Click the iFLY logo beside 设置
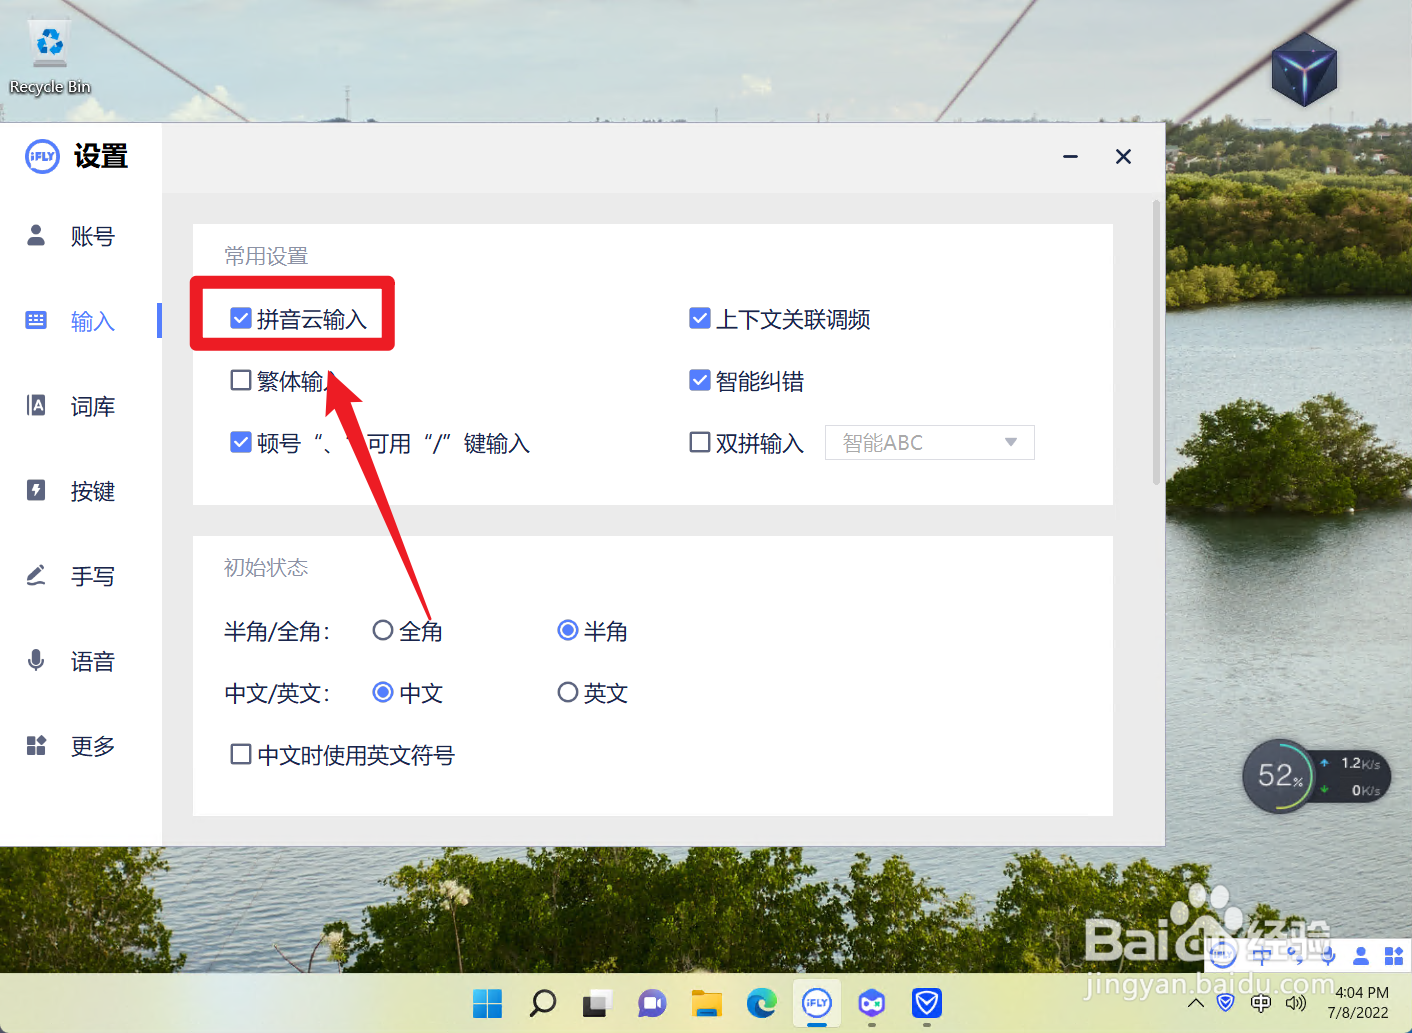 click(x=42, y=156)
